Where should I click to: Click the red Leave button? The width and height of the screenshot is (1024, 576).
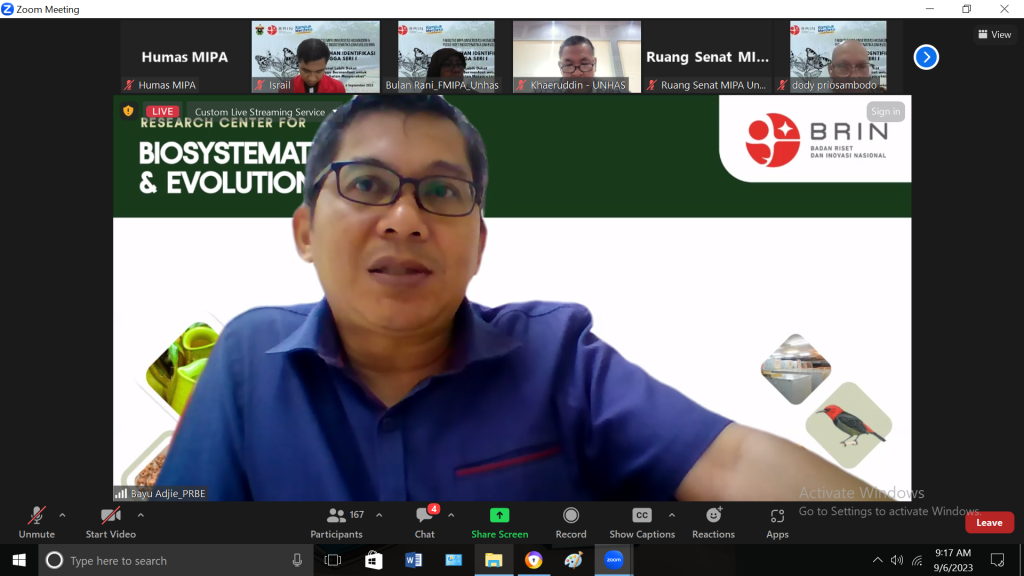pos(989,523)
